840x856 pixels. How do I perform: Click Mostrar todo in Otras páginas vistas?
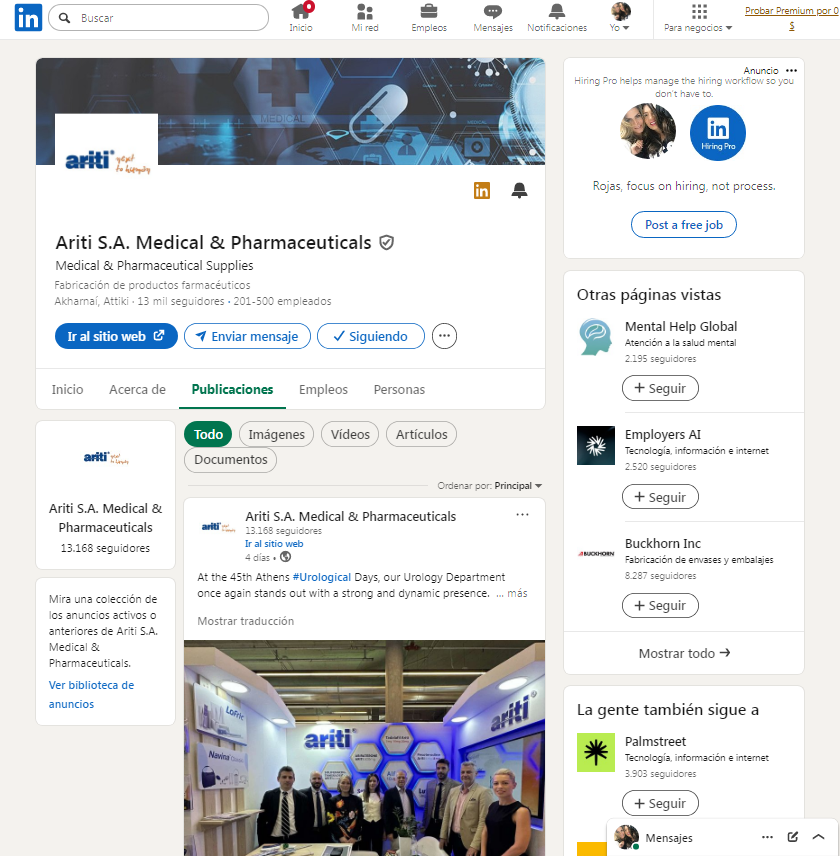(x=684, y=653)
